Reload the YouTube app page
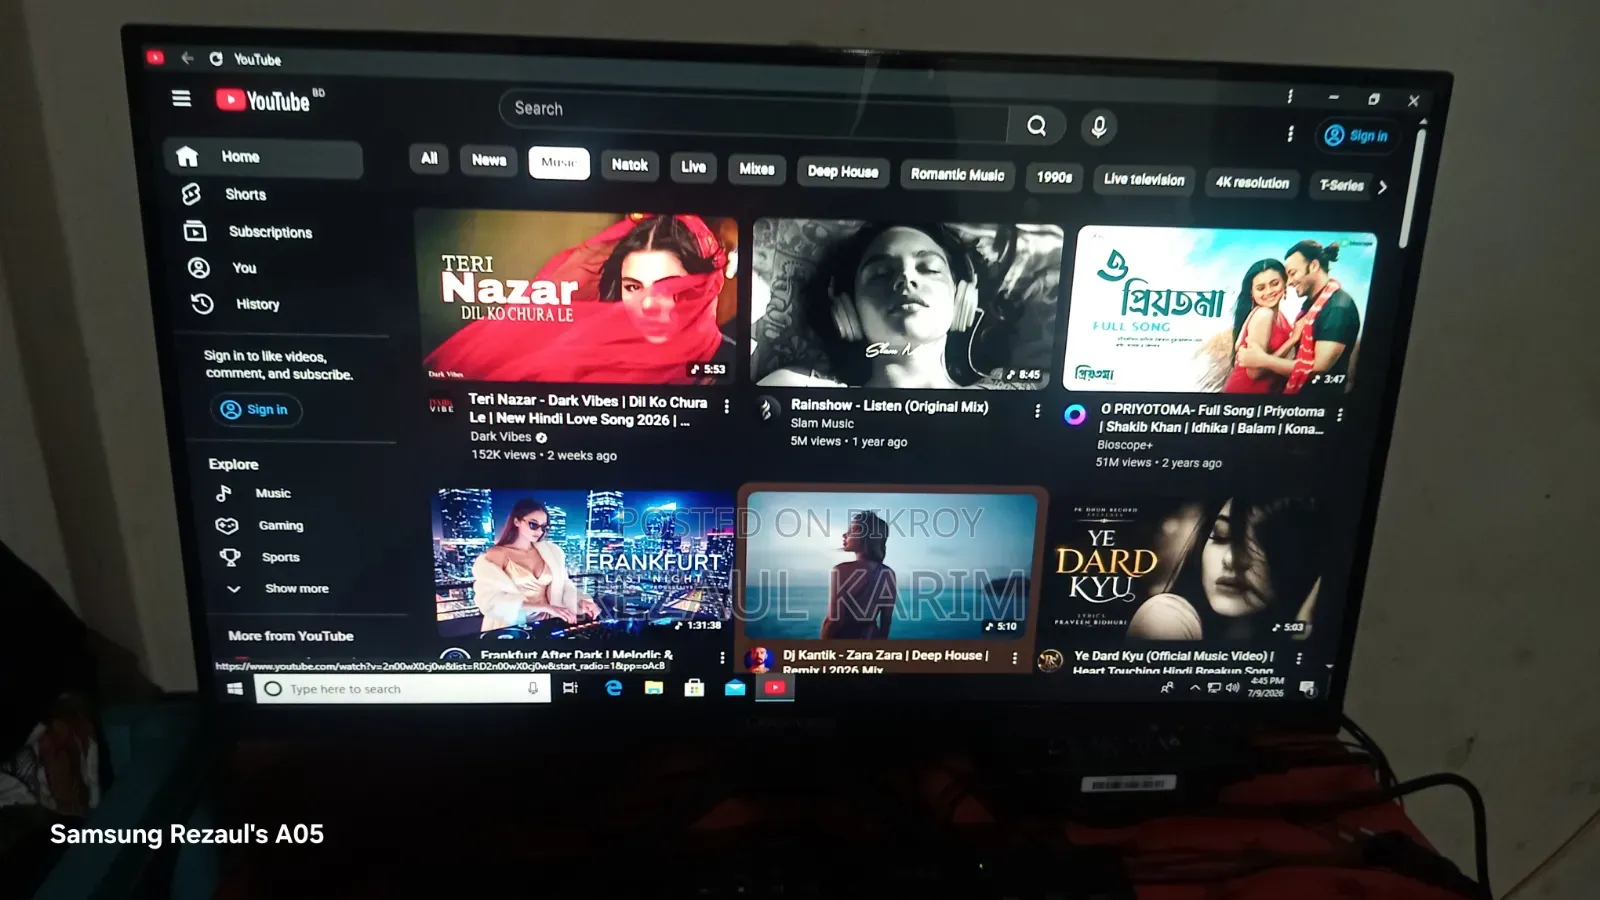The image size is (1600, 900). [x=216, y=59]
